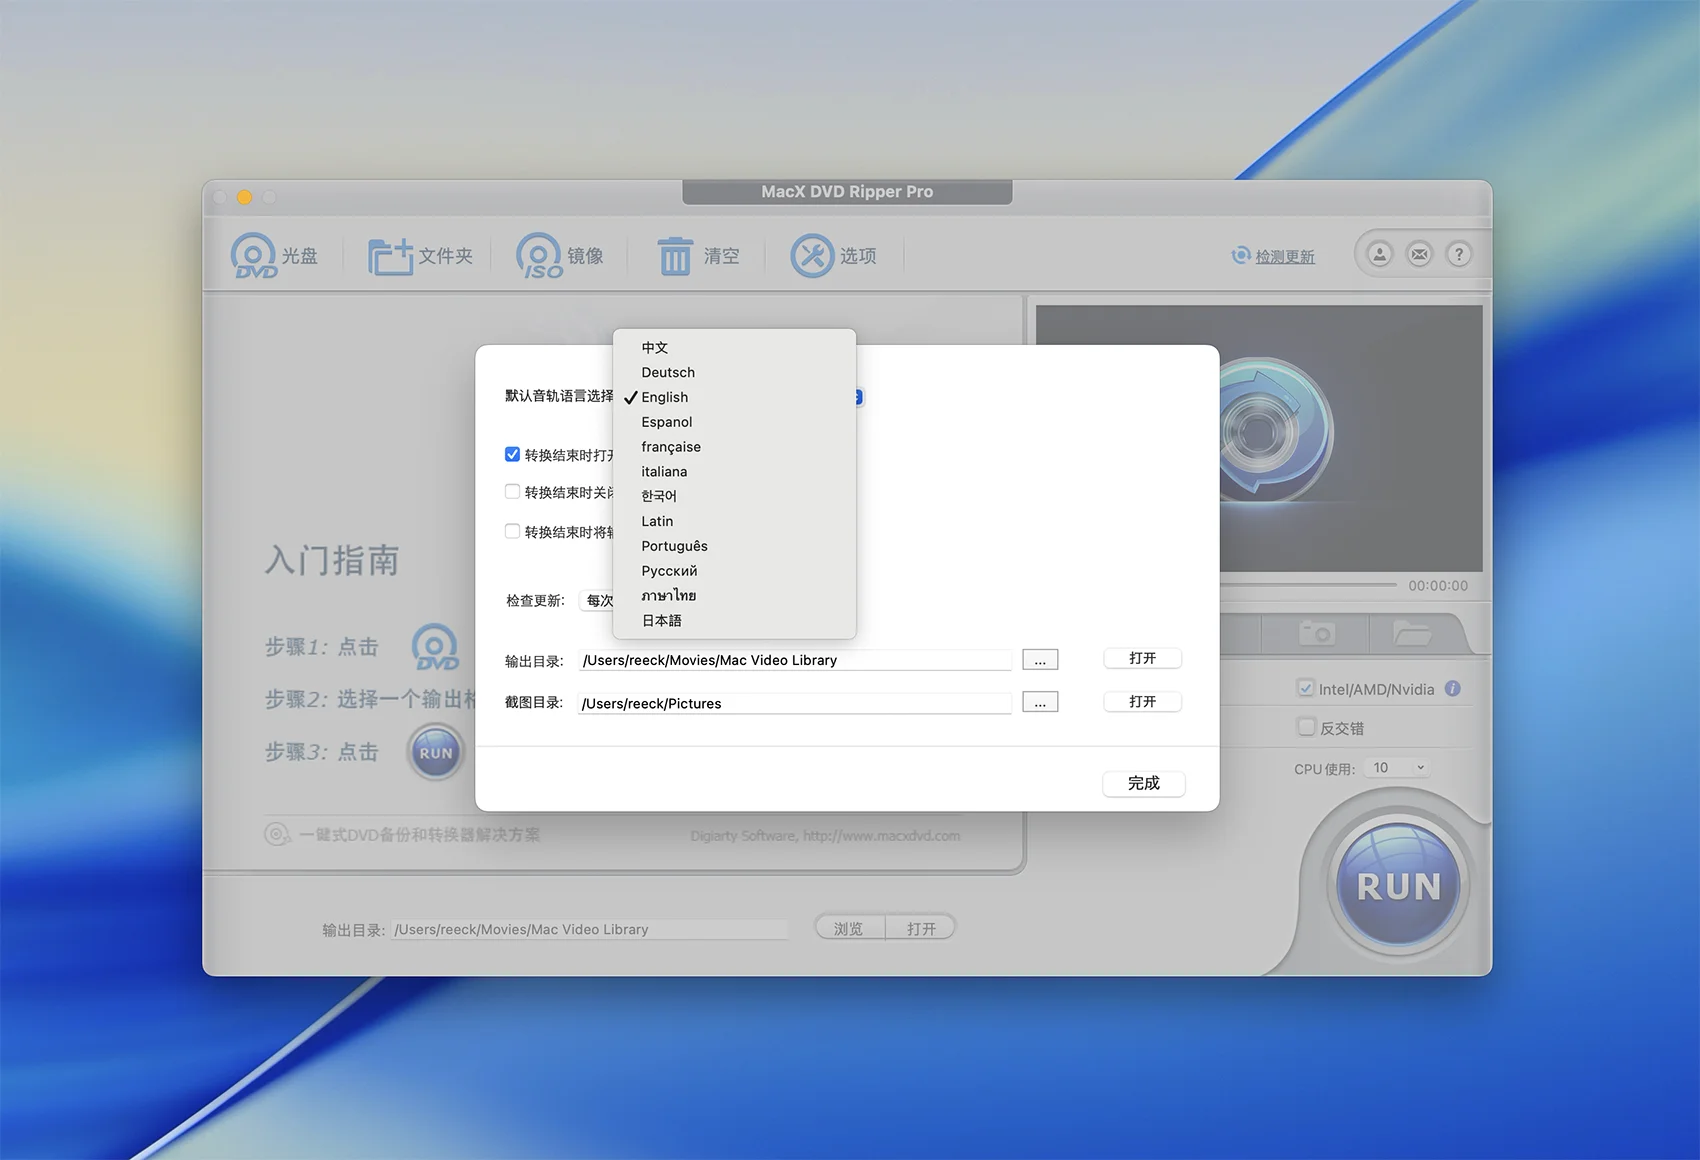This screenshot has width=1700, height=1160.
Task: Browse for output folder with ellipsis button
Action: tap(1040, 660)
